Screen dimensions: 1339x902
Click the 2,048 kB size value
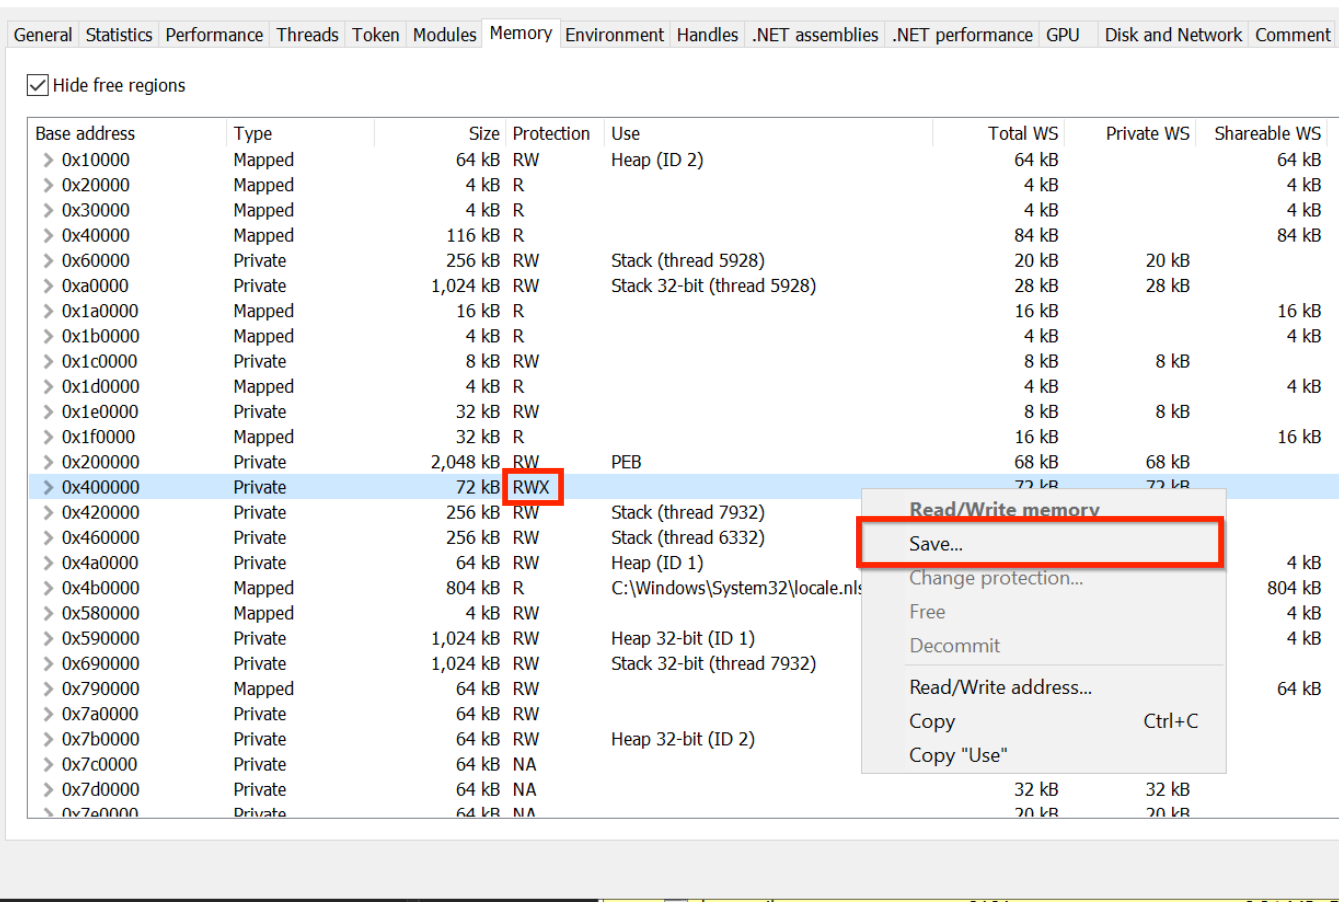click(x=465, y=462)
